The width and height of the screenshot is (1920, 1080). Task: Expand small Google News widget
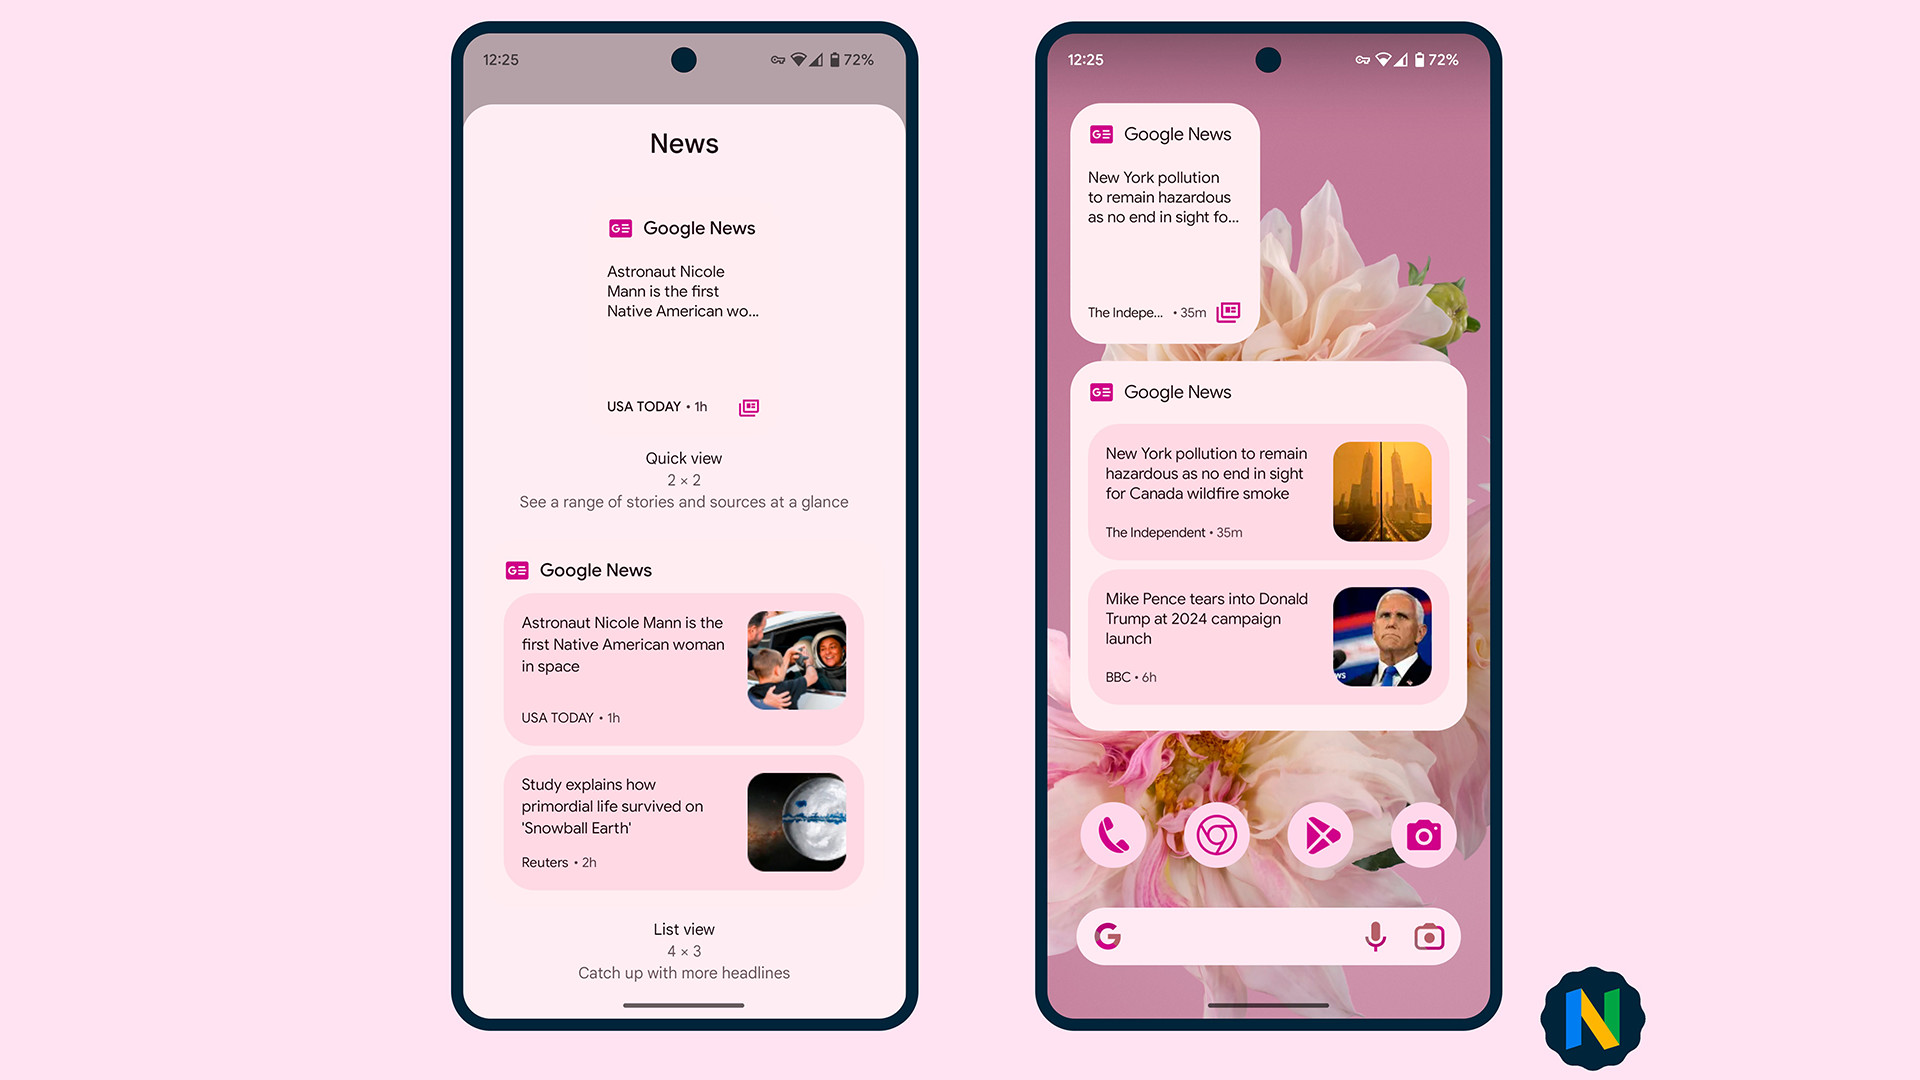(x=1225, y=313)
